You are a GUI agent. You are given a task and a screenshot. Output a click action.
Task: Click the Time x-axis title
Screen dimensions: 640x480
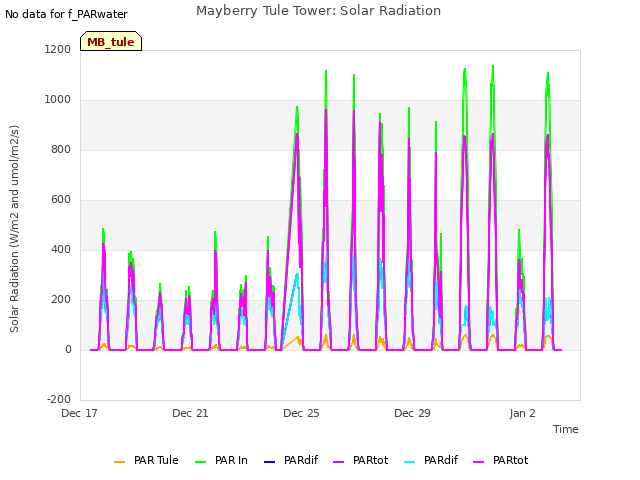coord(566,429)
